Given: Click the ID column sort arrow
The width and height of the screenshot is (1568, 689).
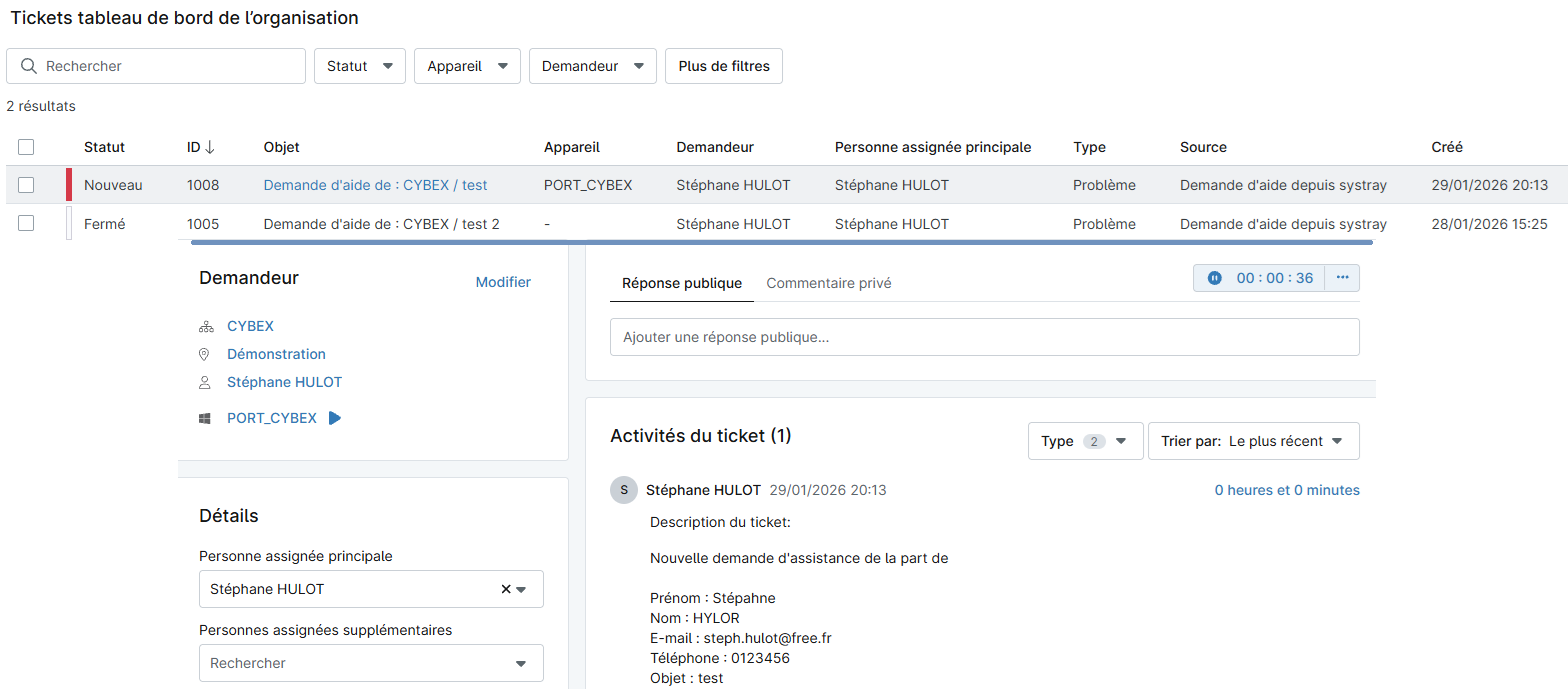Looking at the screenshot, I should (x=210, y=147).
